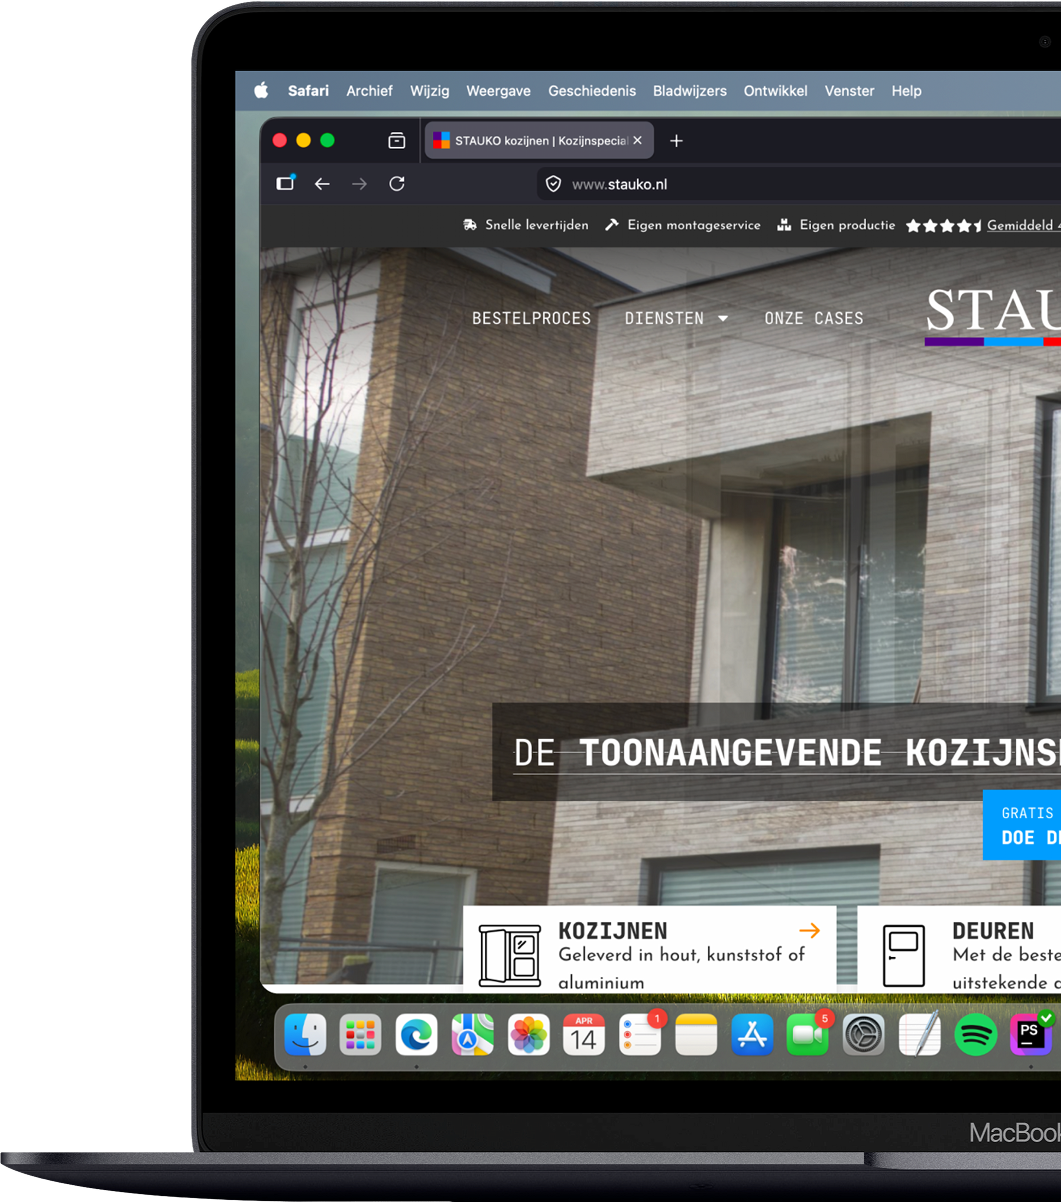Click the BESTELPROCES navigation link
Viewport: 1061px width, 1202px height.
click(531, 318)
